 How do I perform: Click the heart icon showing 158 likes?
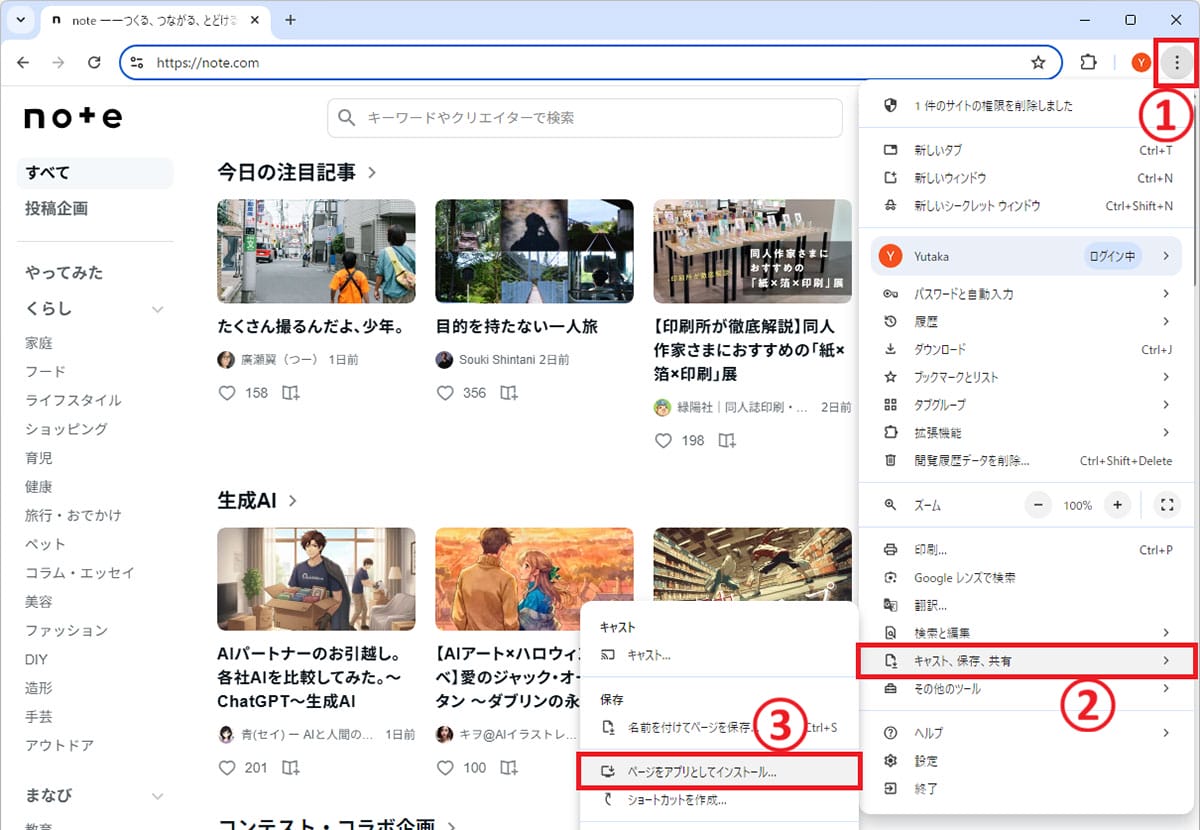(x=227, y=393)
